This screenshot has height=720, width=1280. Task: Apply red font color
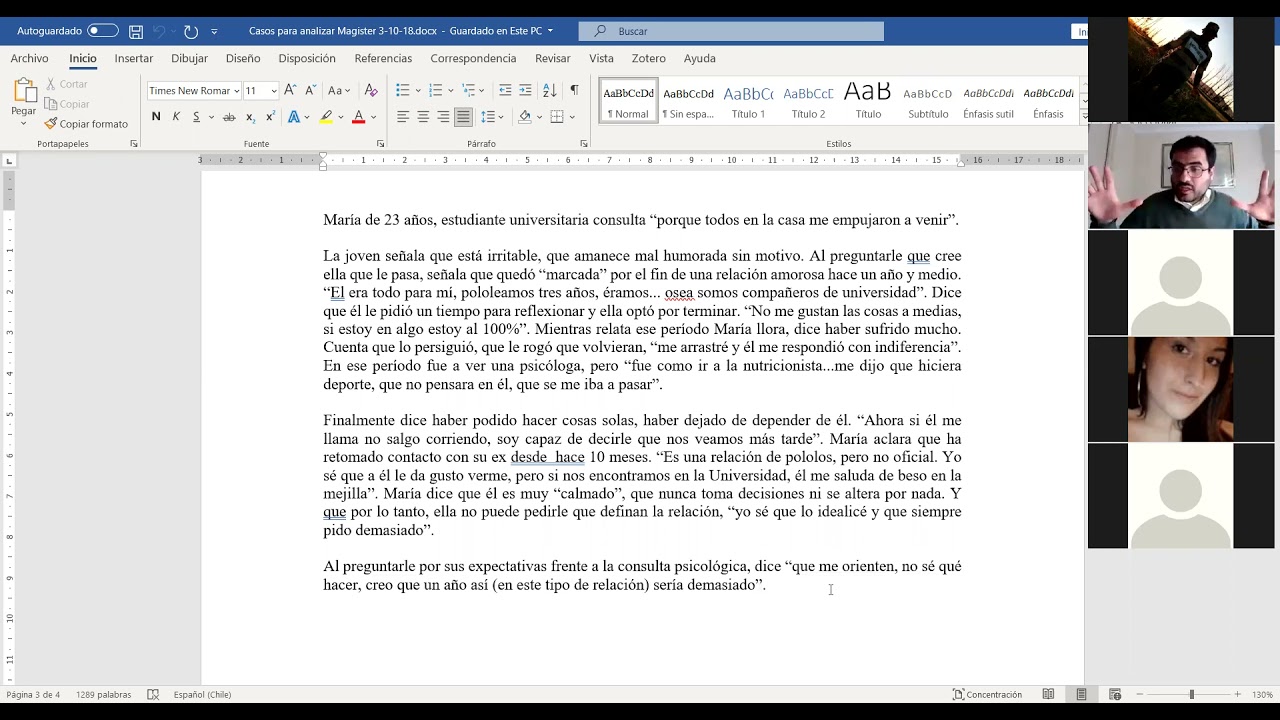(x=358, y=117)
